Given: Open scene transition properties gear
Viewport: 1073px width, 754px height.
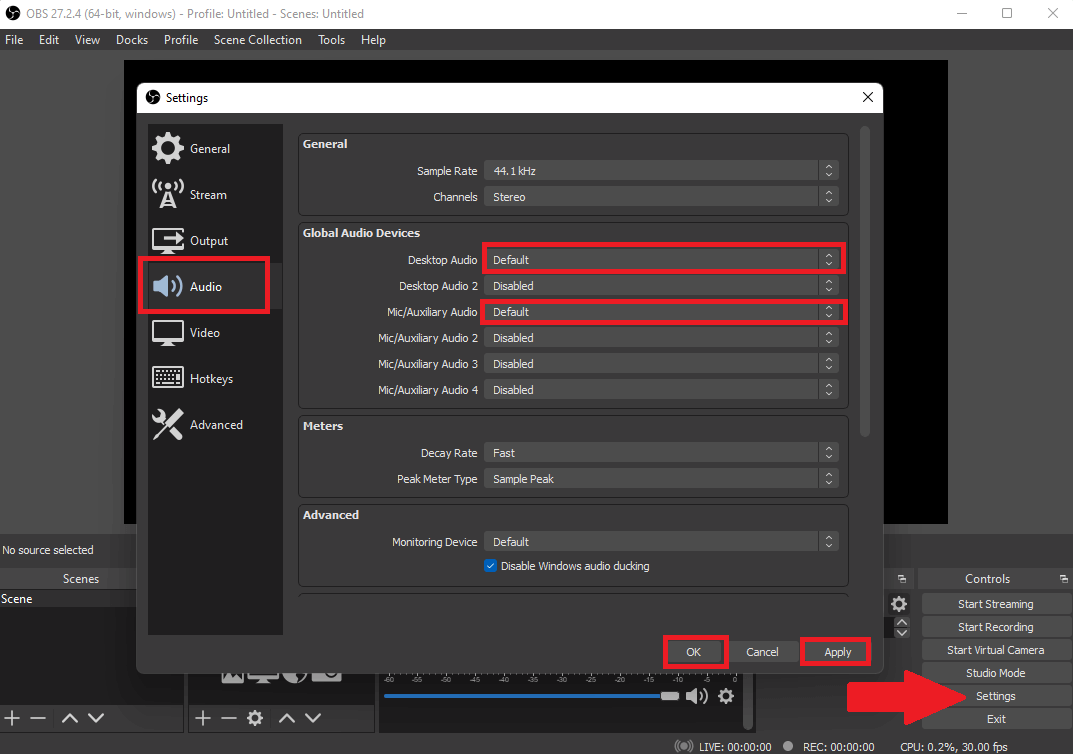Looking at the screenshot, I should pos(899,603).
